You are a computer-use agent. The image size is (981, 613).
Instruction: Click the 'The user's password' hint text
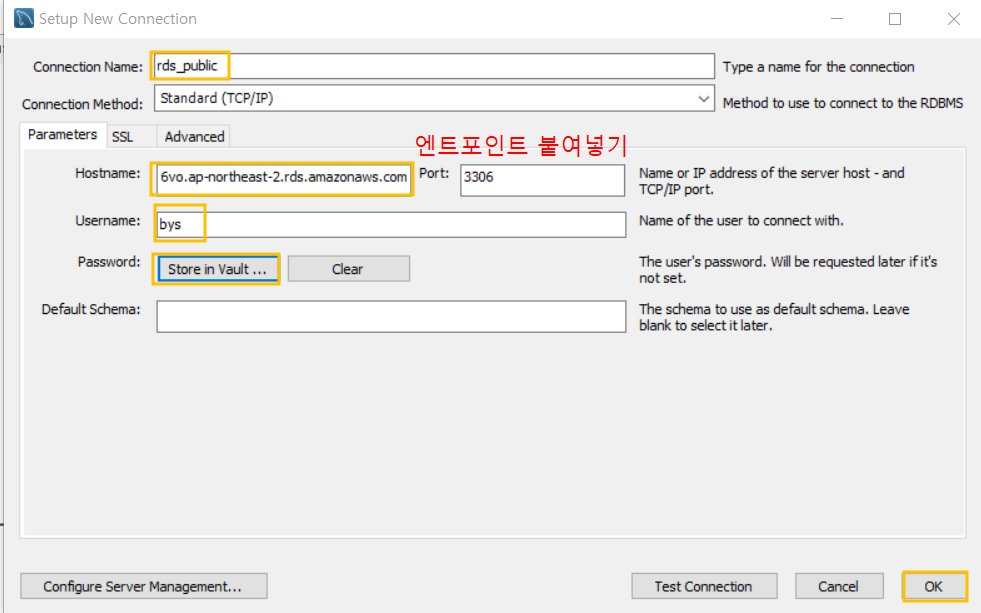788,270
